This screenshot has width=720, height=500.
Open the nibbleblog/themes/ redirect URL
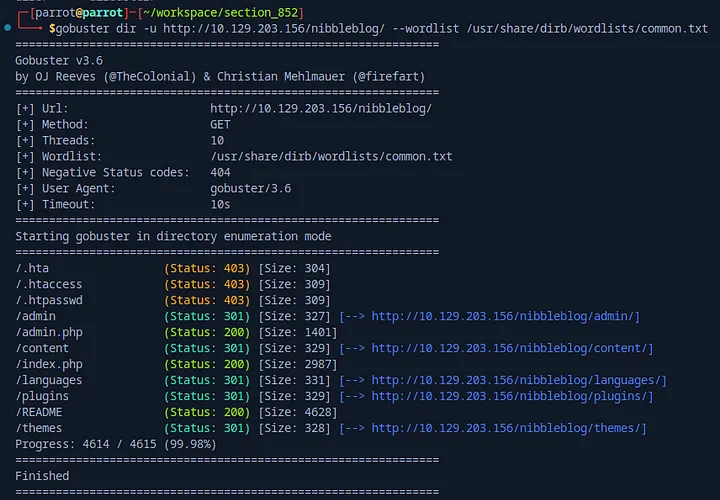click(x=508, y=428)
